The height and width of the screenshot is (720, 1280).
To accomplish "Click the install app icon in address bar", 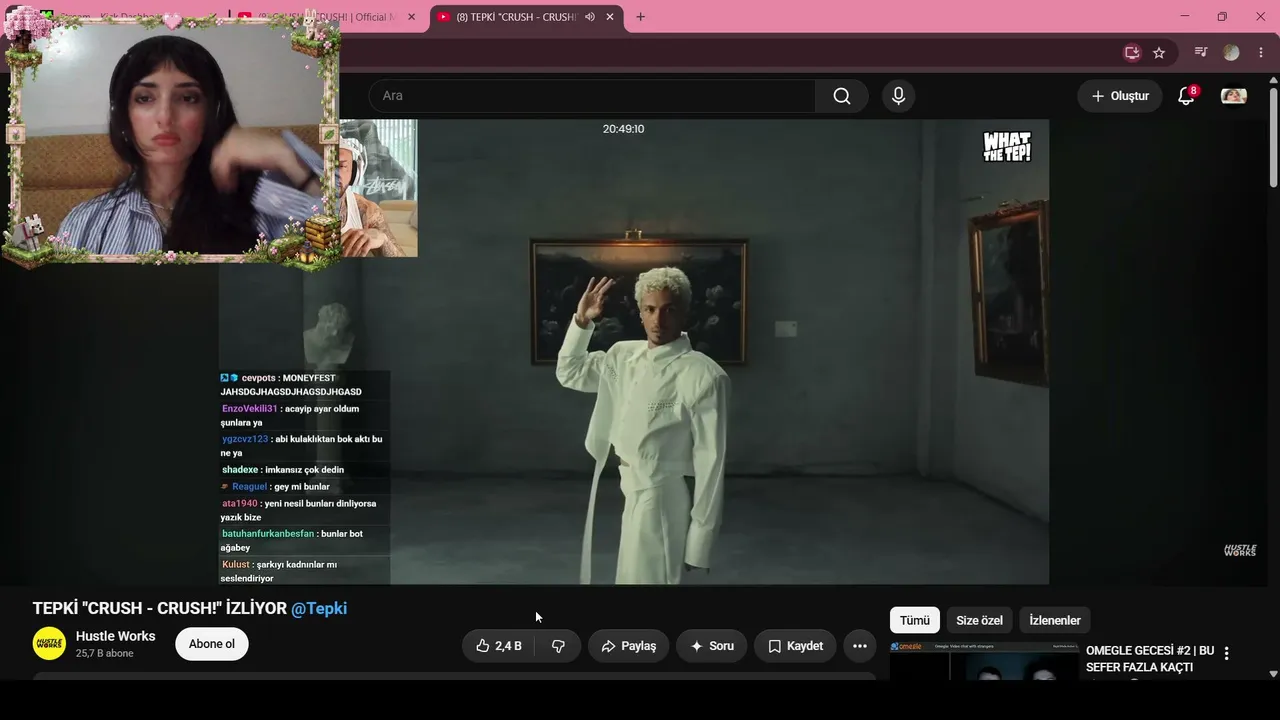I will [x=1132, y=53].
